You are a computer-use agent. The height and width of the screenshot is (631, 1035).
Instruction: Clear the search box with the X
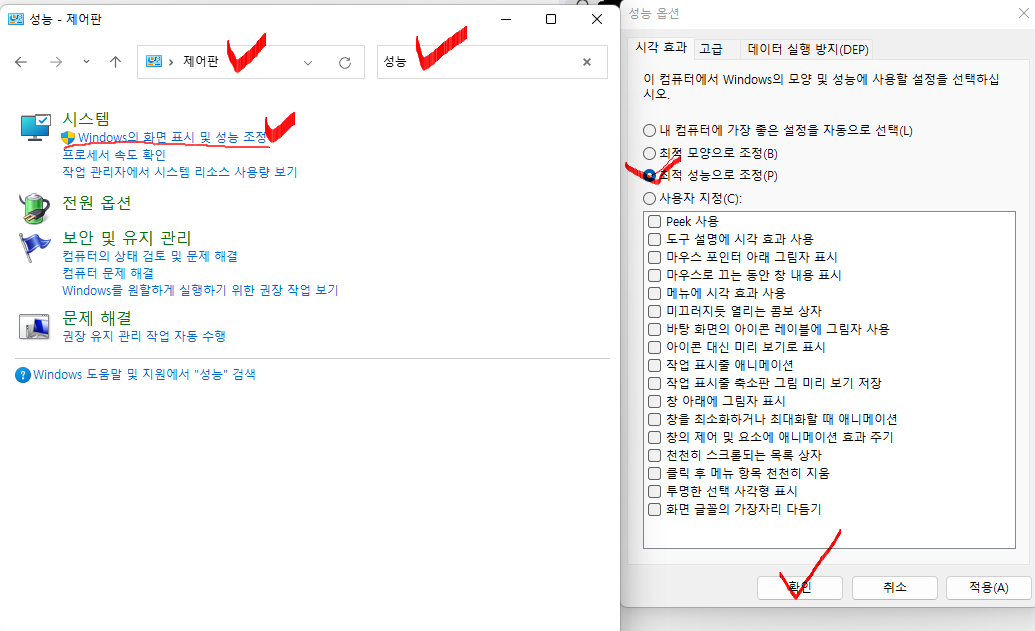pyautogui.click(x=587, y=62)
